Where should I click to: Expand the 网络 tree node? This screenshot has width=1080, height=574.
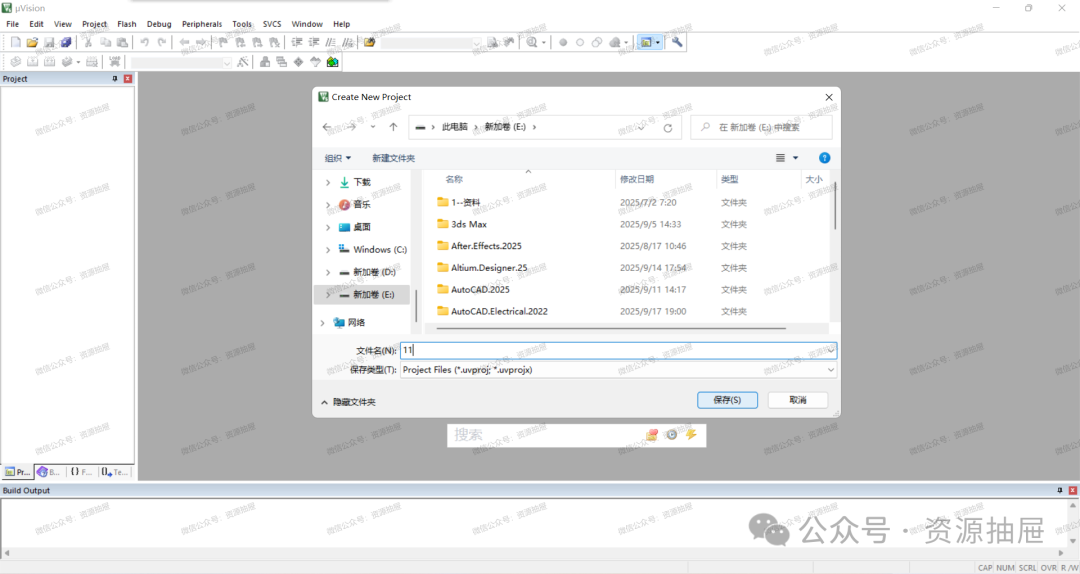pos(322,322)
